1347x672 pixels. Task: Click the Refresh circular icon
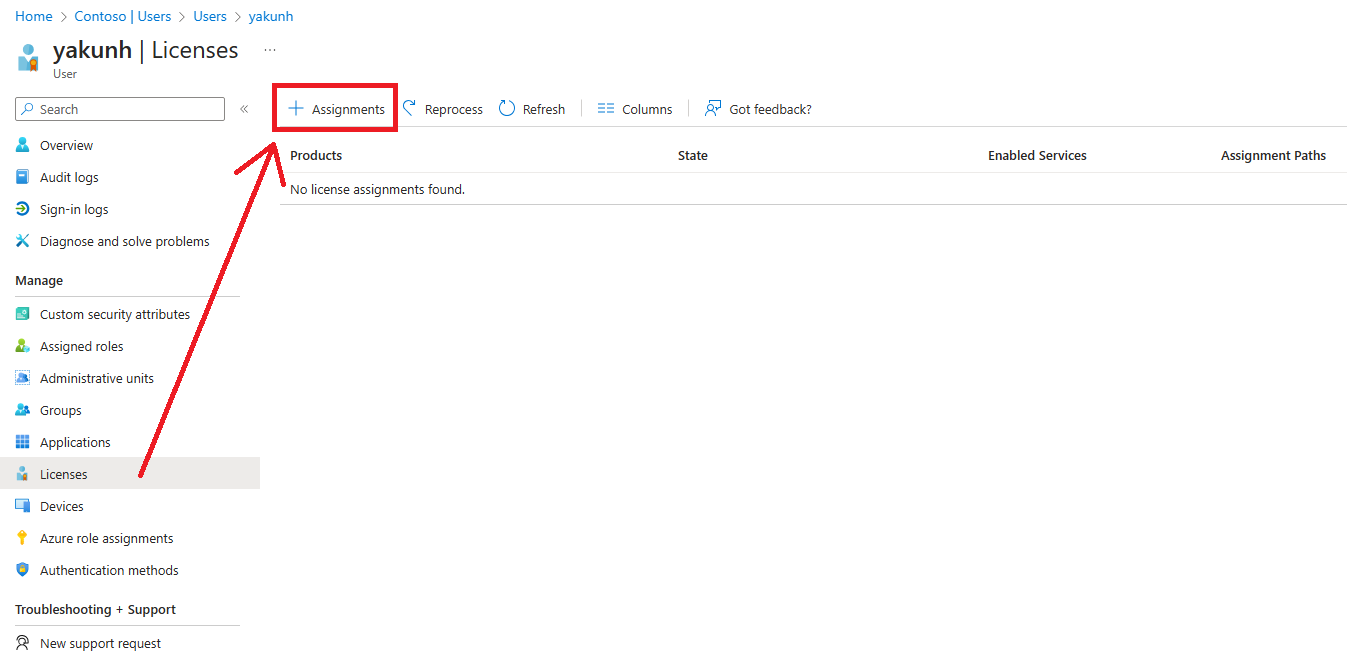click(x=507, y=108)
